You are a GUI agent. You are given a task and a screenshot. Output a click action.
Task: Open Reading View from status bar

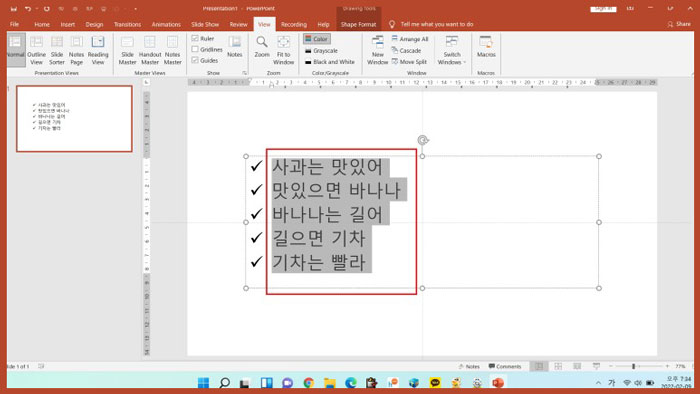(577, 366)
